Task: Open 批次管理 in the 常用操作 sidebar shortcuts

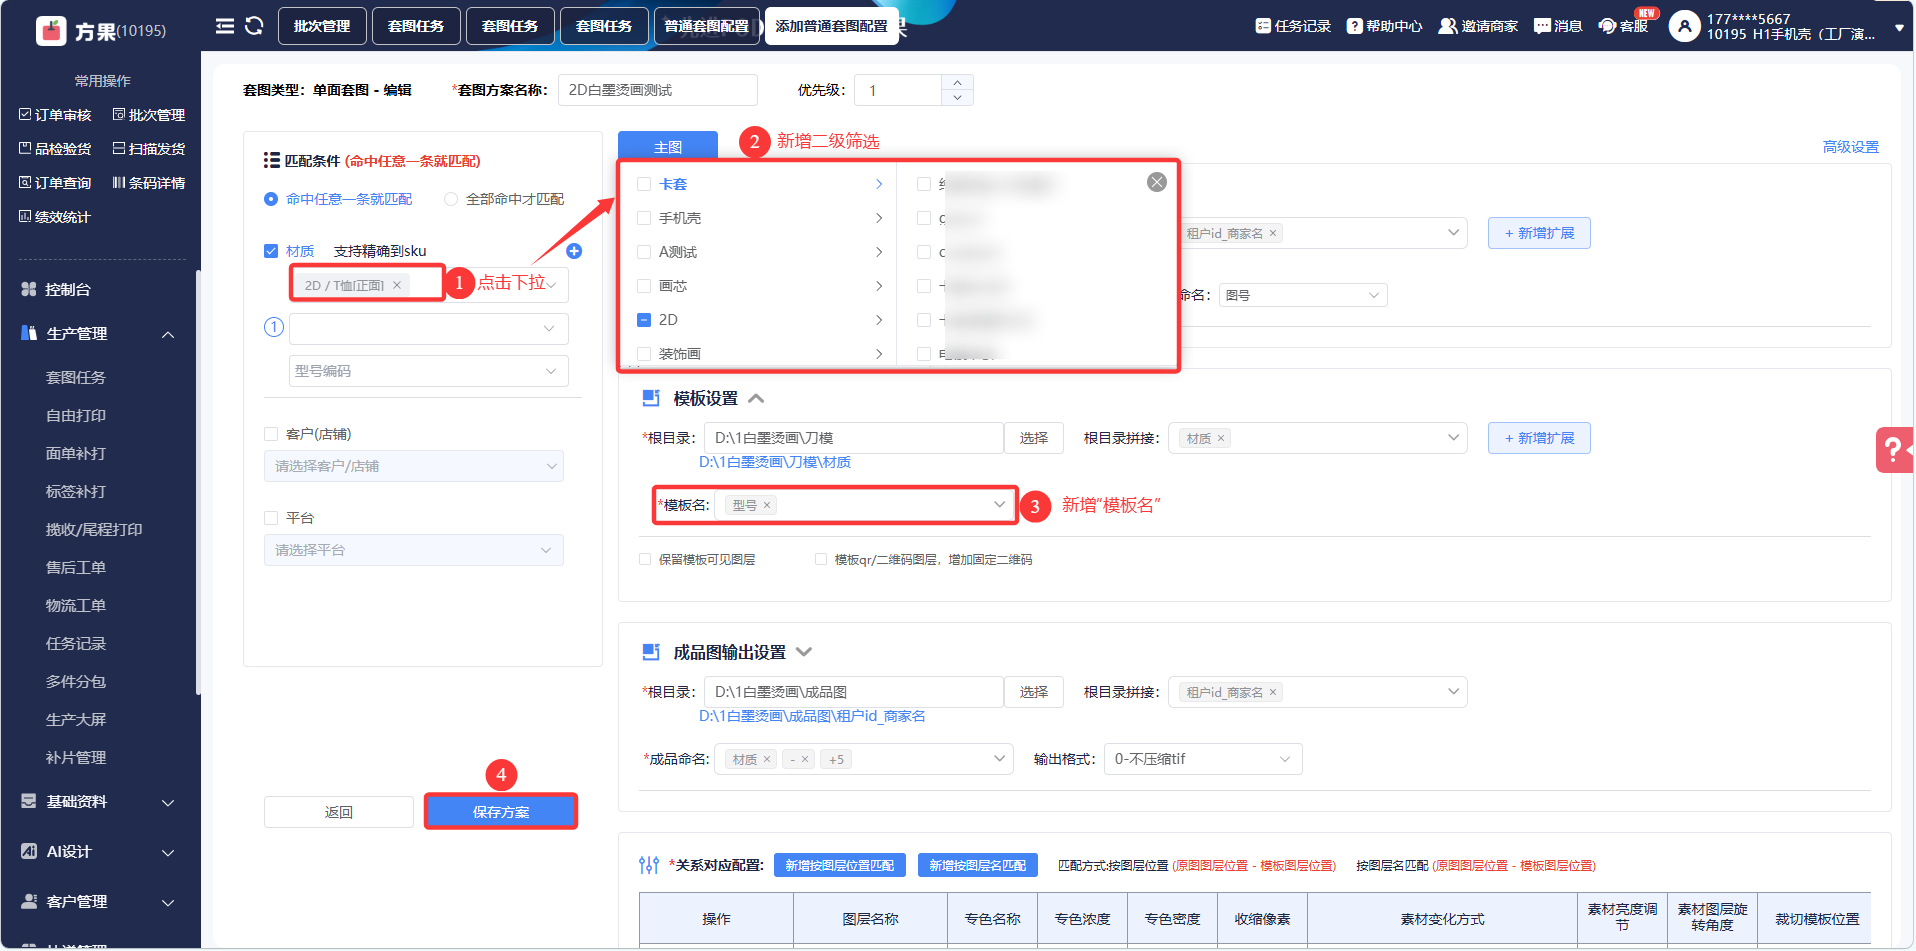Action: (x=149, y=115)
